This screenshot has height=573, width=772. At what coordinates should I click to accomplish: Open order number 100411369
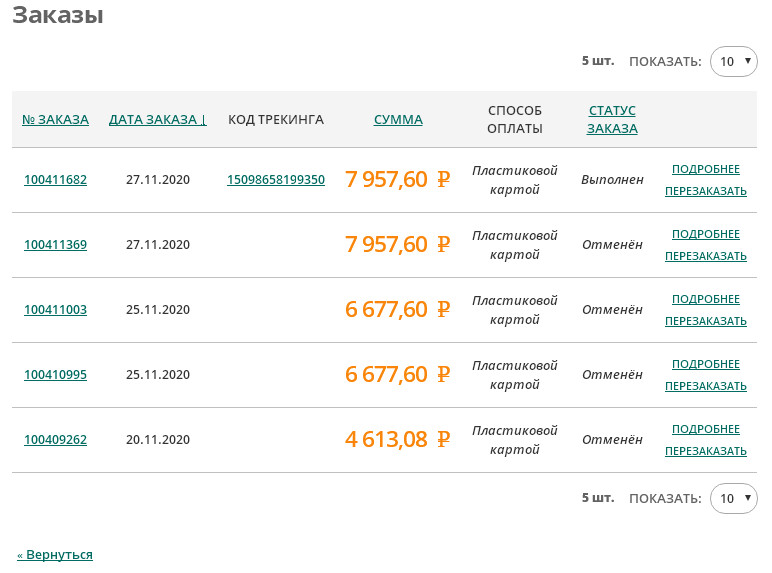click(55, 245)
